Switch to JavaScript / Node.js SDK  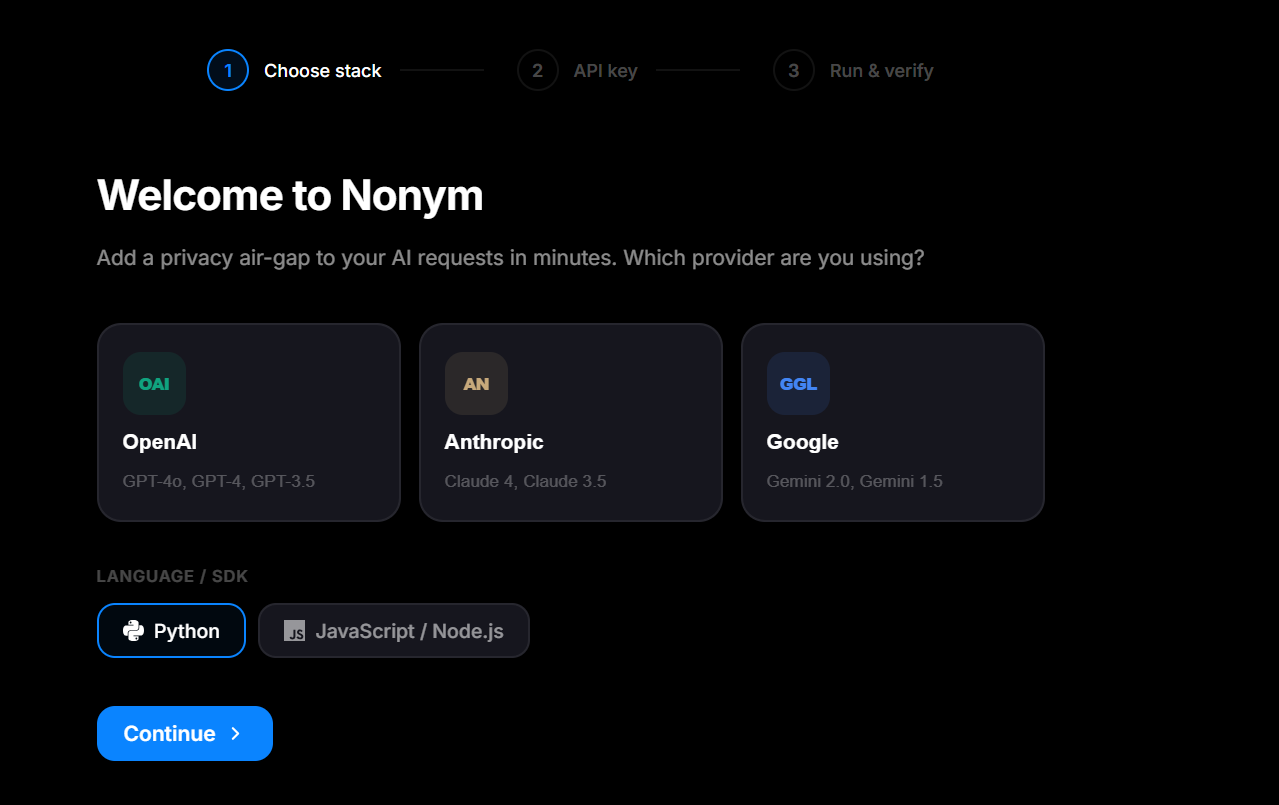coord(393,630)
